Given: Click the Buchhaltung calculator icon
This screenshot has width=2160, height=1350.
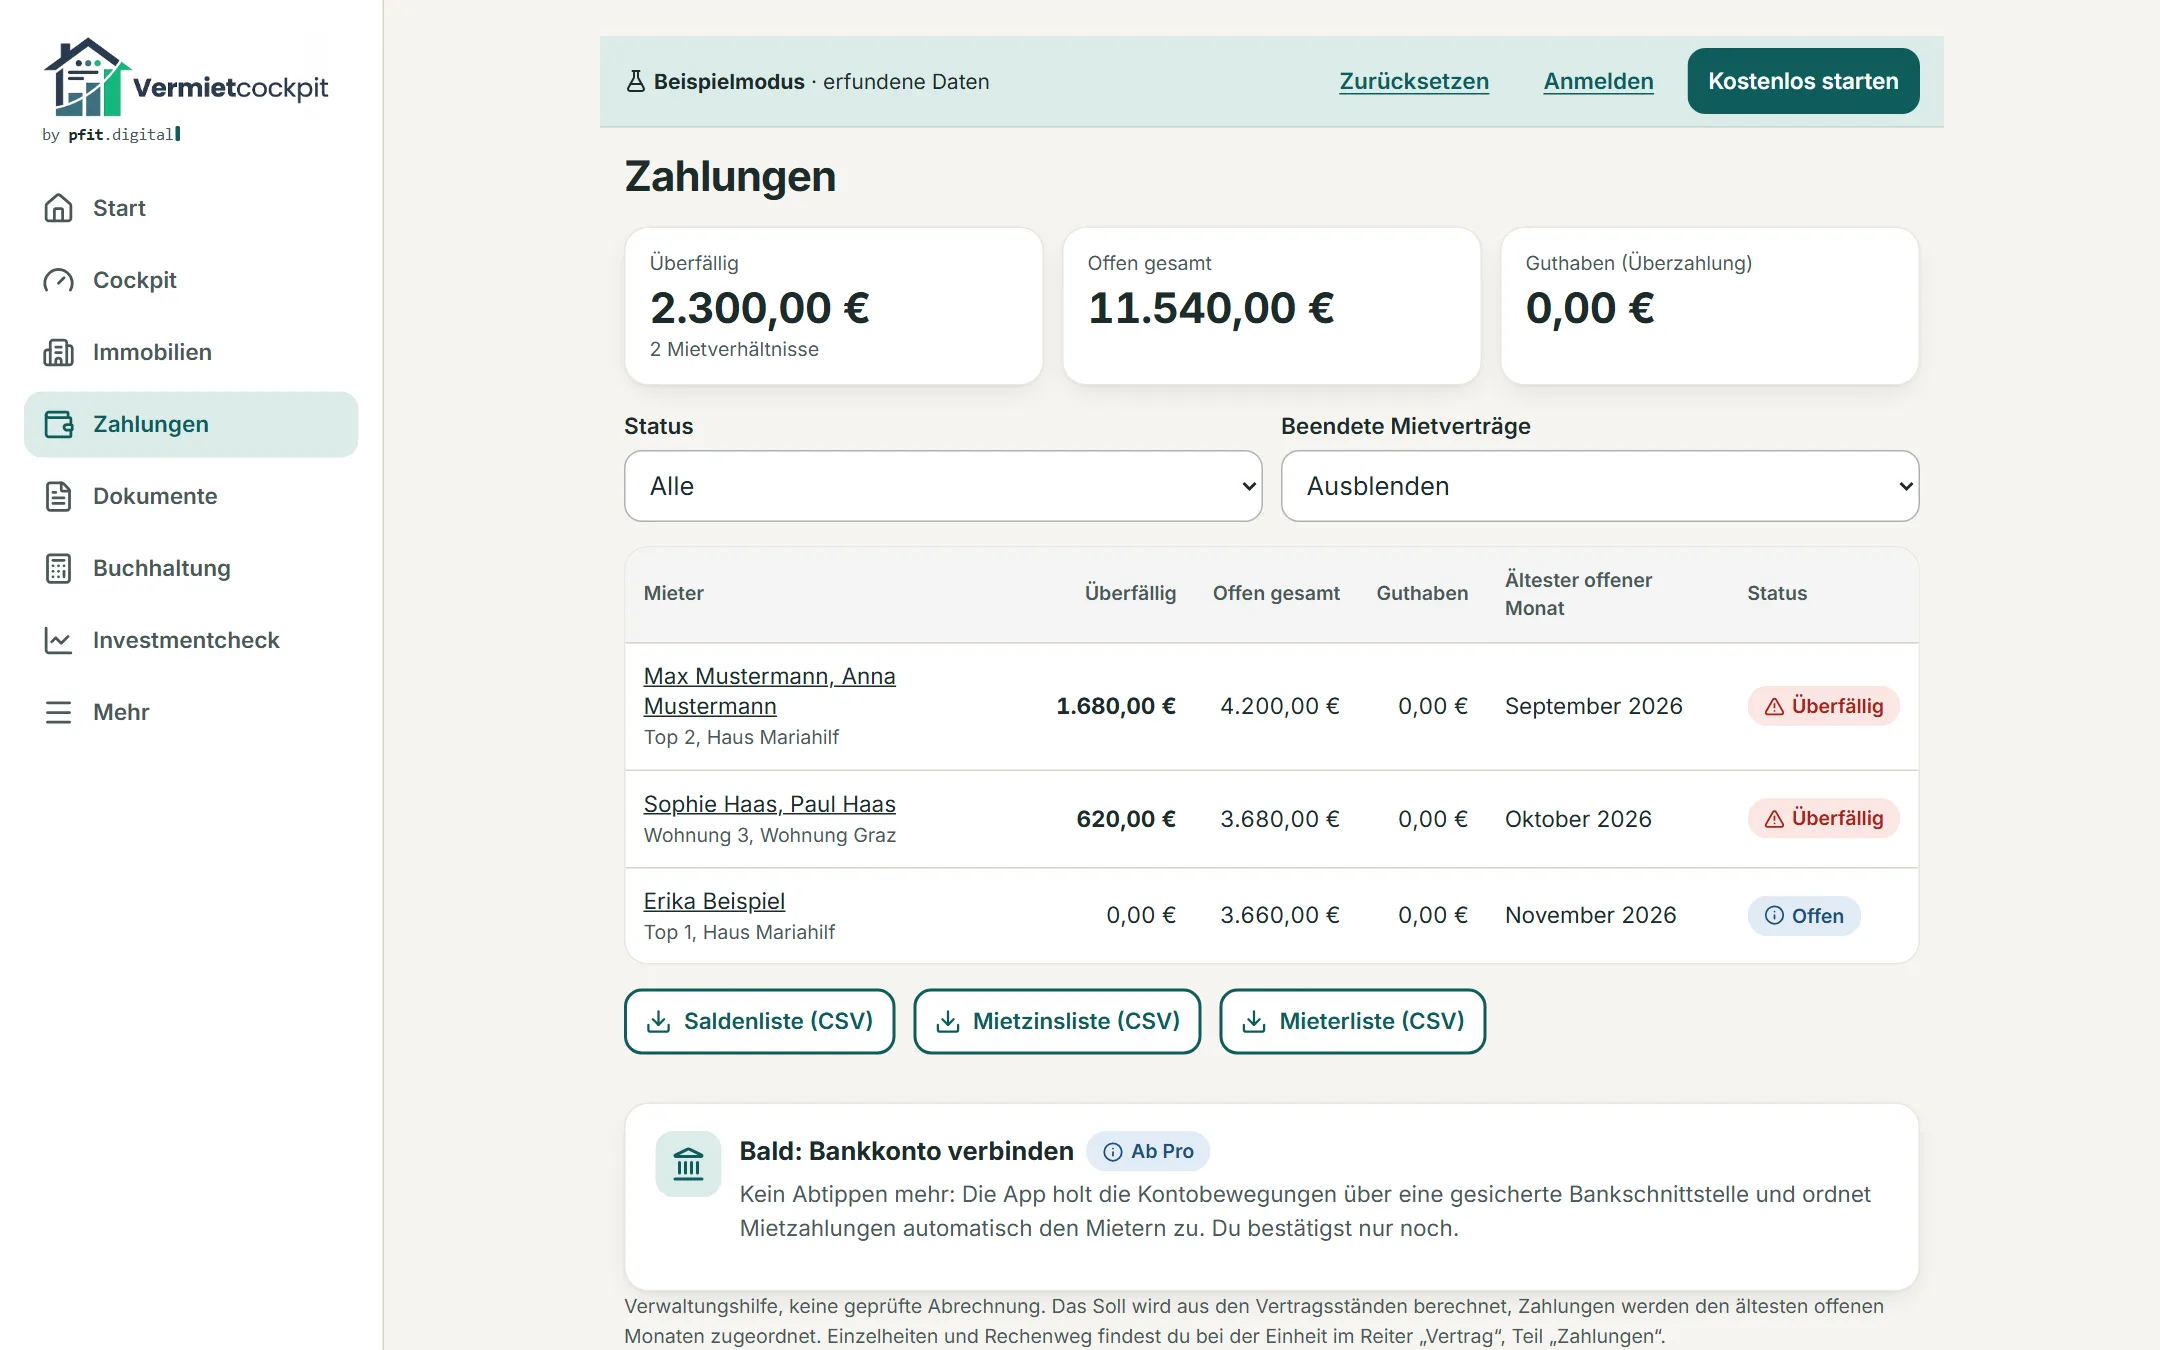Looking at the screenshot, I should coord(59,568).
